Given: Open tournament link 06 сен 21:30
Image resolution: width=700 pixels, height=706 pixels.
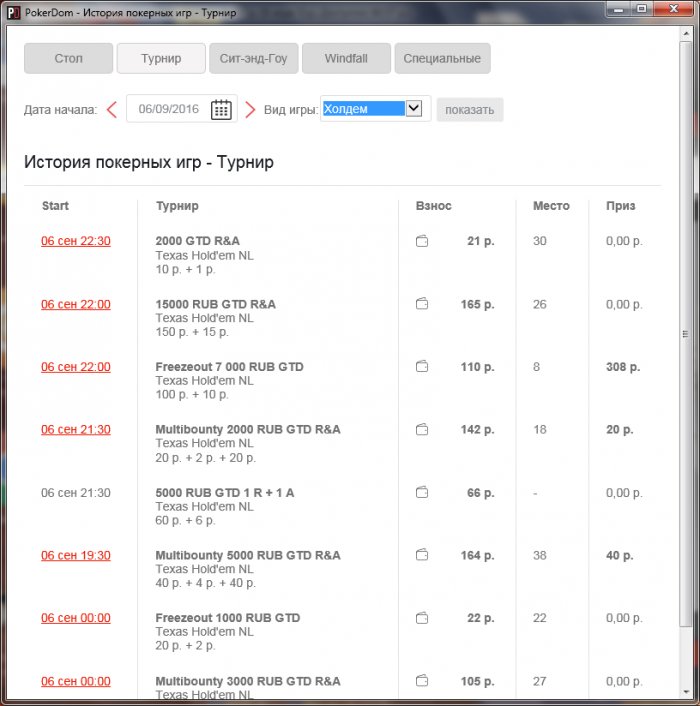Looking at the screenshot, I should [x=76, y=430].
